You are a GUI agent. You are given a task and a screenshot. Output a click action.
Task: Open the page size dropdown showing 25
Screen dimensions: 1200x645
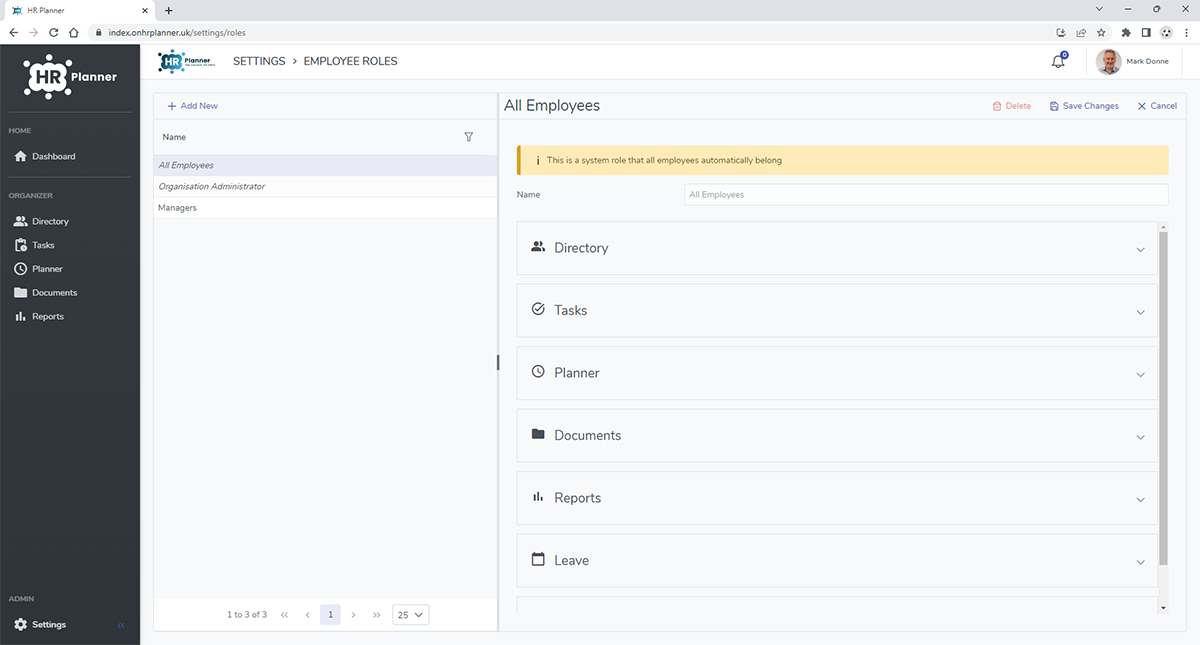pos(411,615)
